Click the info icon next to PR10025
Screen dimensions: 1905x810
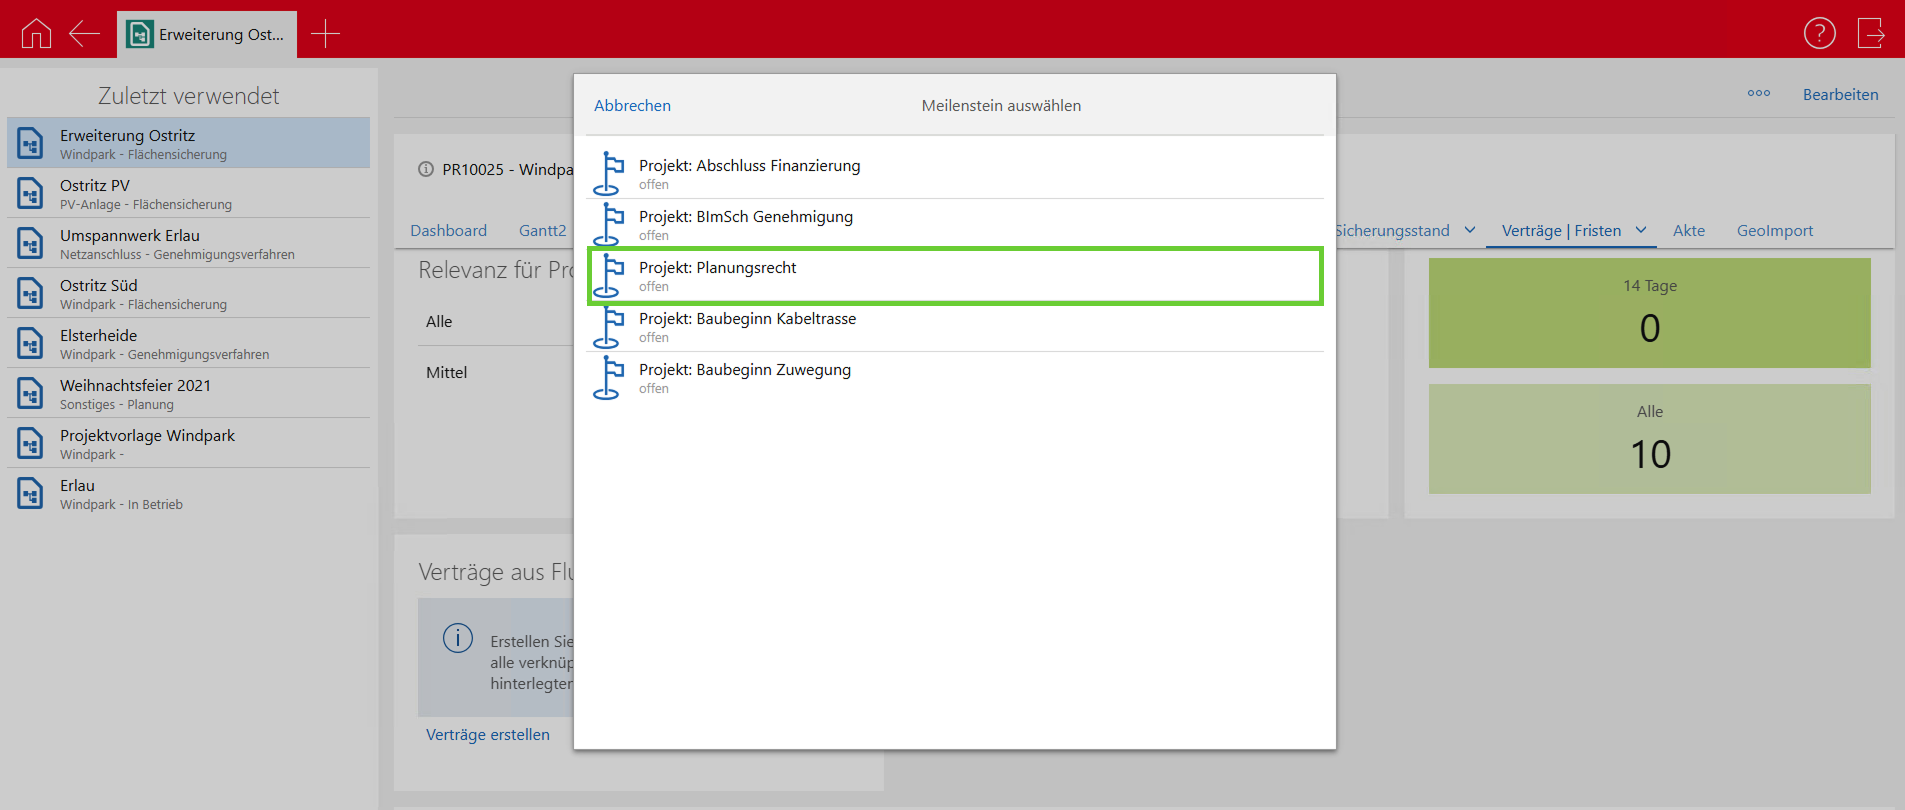[x=426, y=169]
